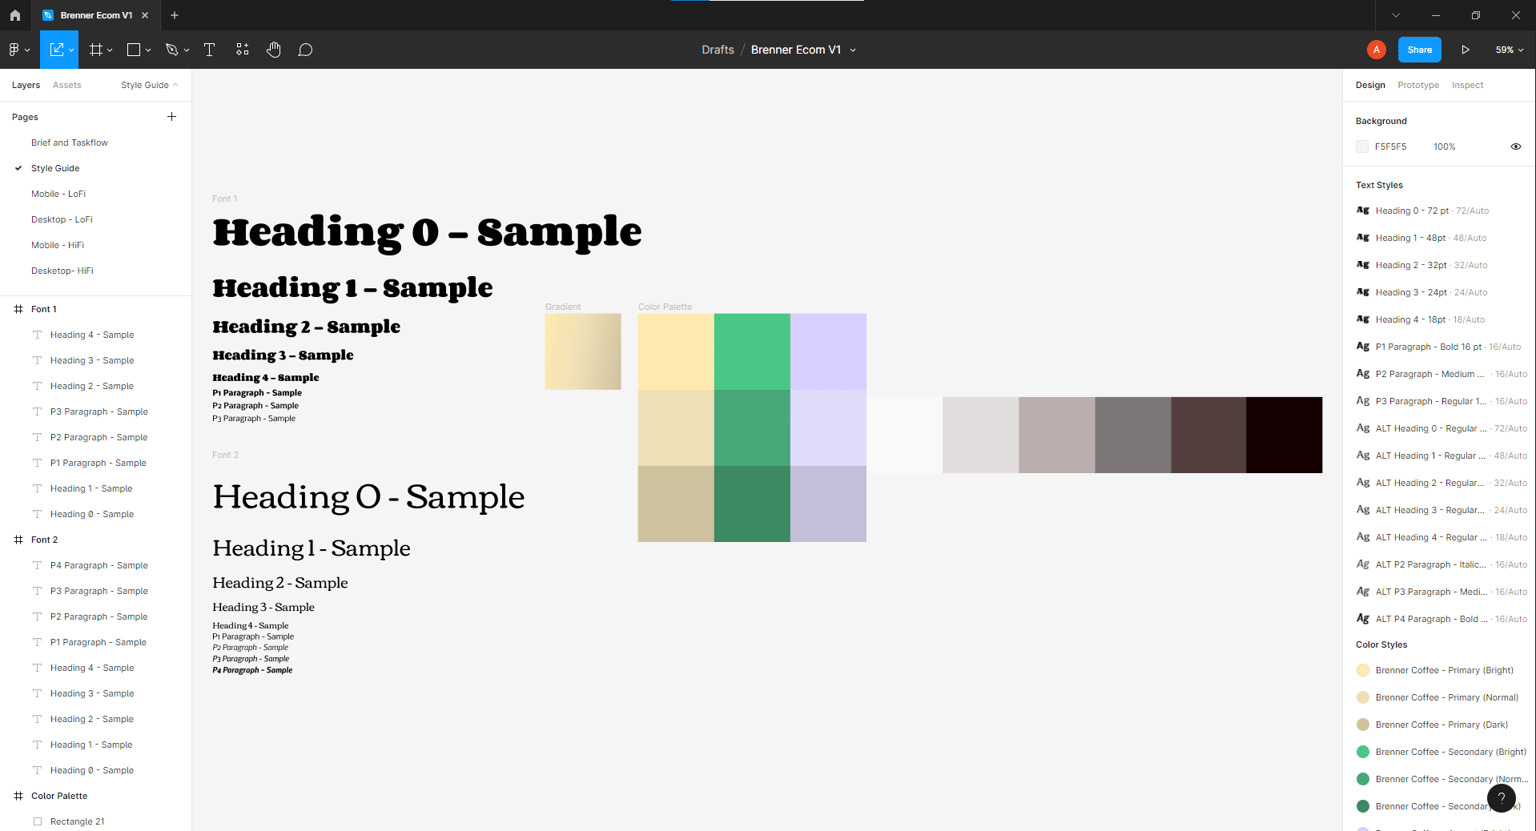Select the Gradient swatch on canvas
Viewport: 1536px width, 831px height.
tap(583, 351)
